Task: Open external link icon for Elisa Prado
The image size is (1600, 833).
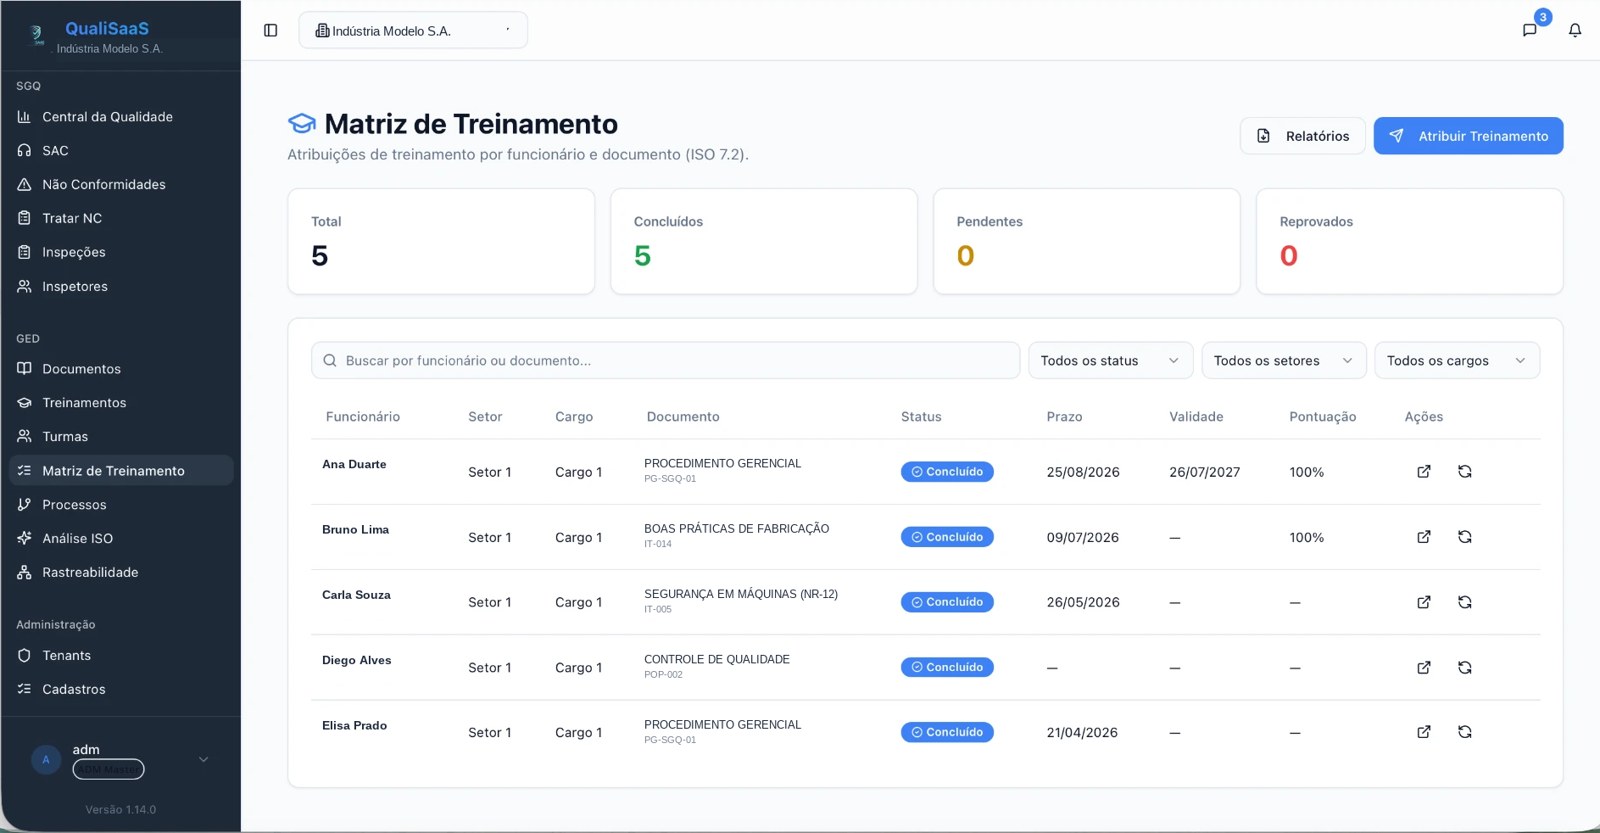Action: pos(1424,732)
